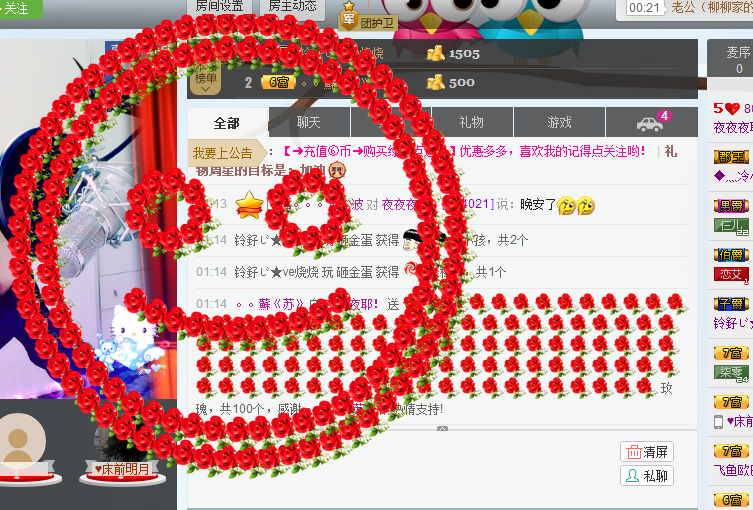The height and width of the screenshot is (510, 753).
Task: Expand the 榜单 ranking dropdown
Action: pos(205,81)
